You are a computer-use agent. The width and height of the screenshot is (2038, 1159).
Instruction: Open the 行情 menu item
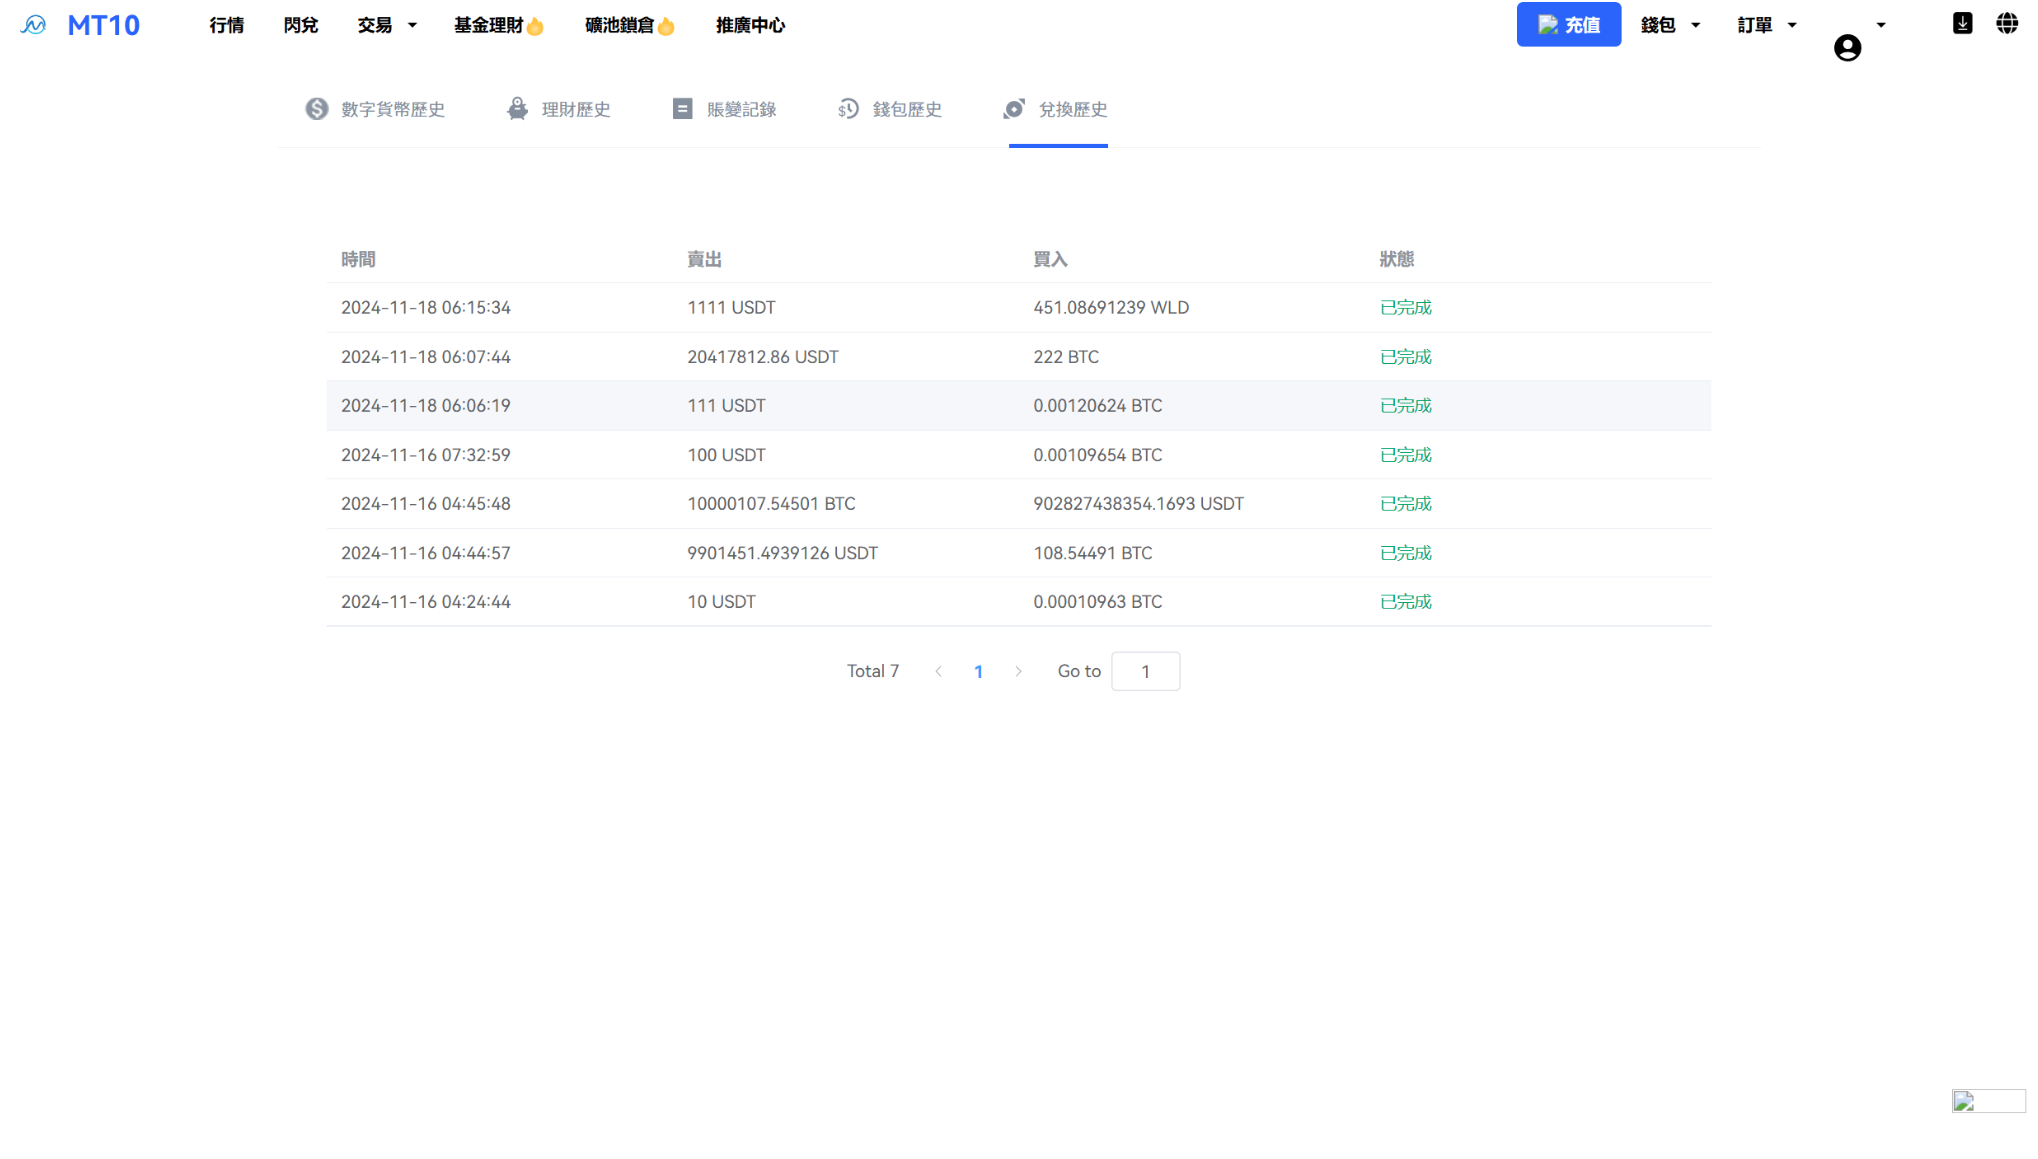[227, 25]
